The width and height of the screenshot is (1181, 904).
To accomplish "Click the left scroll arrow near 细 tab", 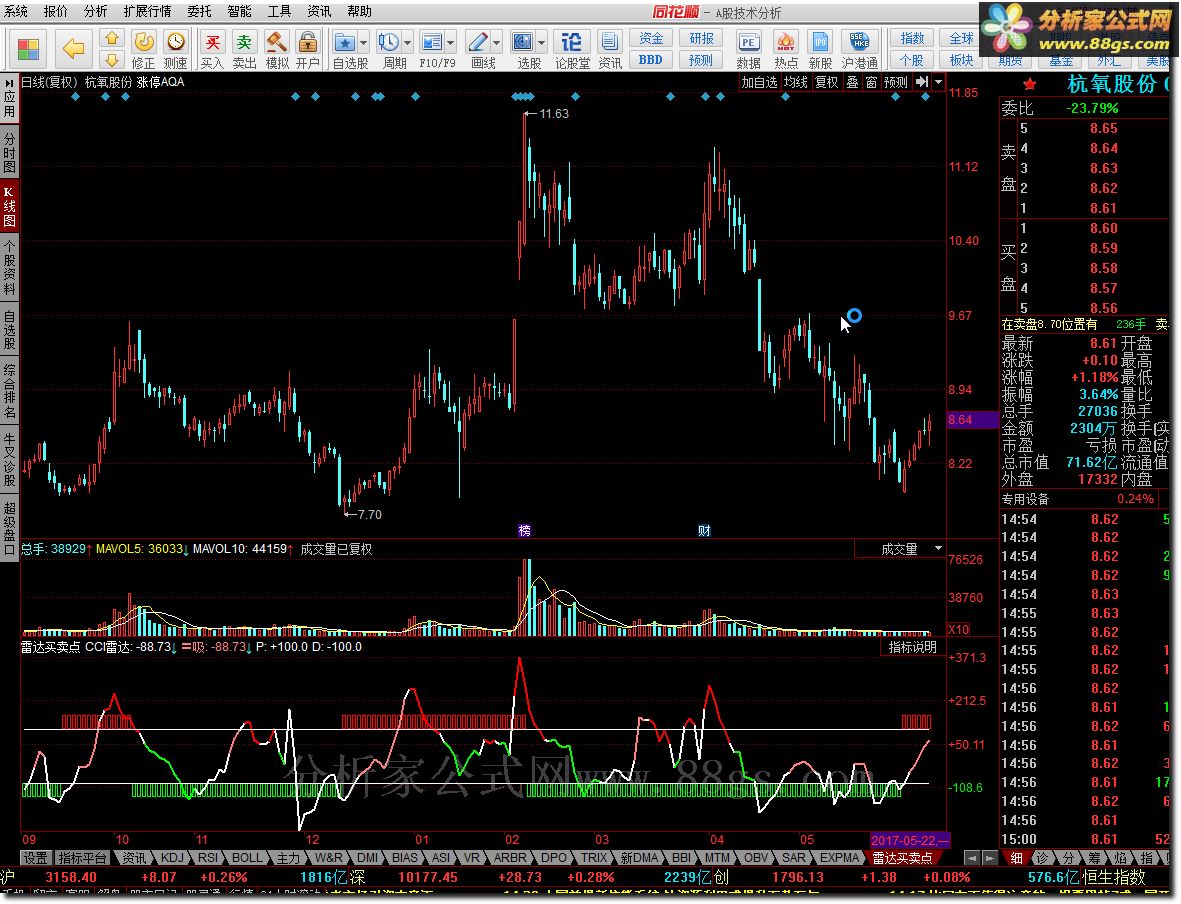I will pyautogui.click(x=972, y=857).
